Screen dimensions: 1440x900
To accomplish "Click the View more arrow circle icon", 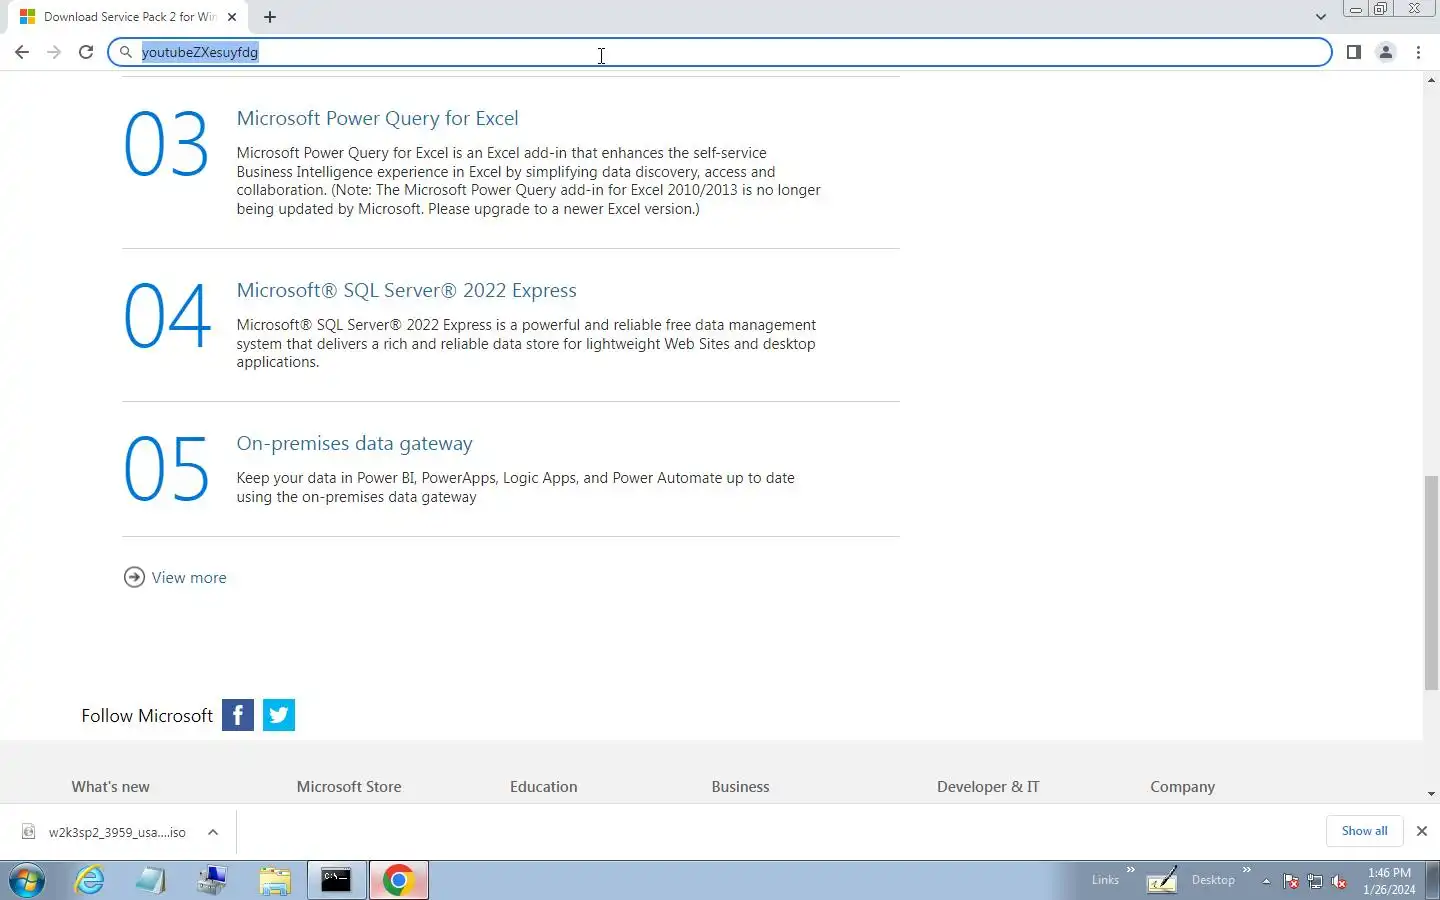I will (134, 577).
